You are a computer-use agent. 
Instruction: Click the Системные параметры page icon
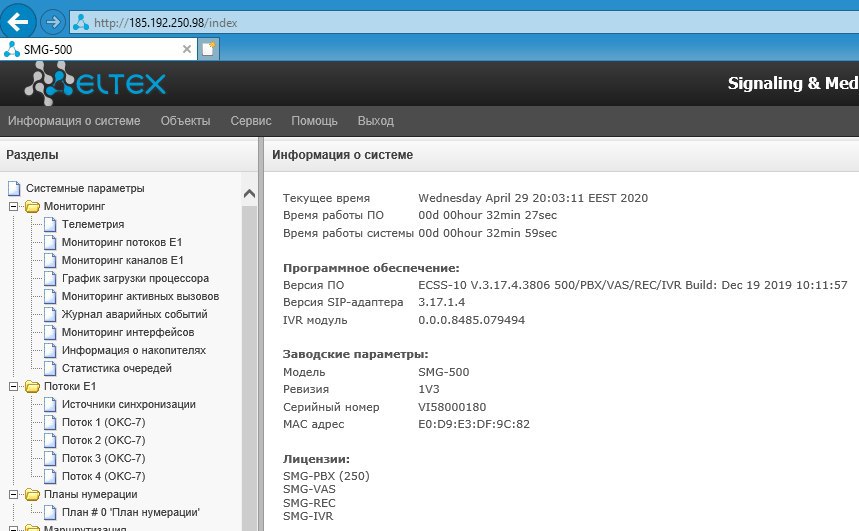[14, 188]
